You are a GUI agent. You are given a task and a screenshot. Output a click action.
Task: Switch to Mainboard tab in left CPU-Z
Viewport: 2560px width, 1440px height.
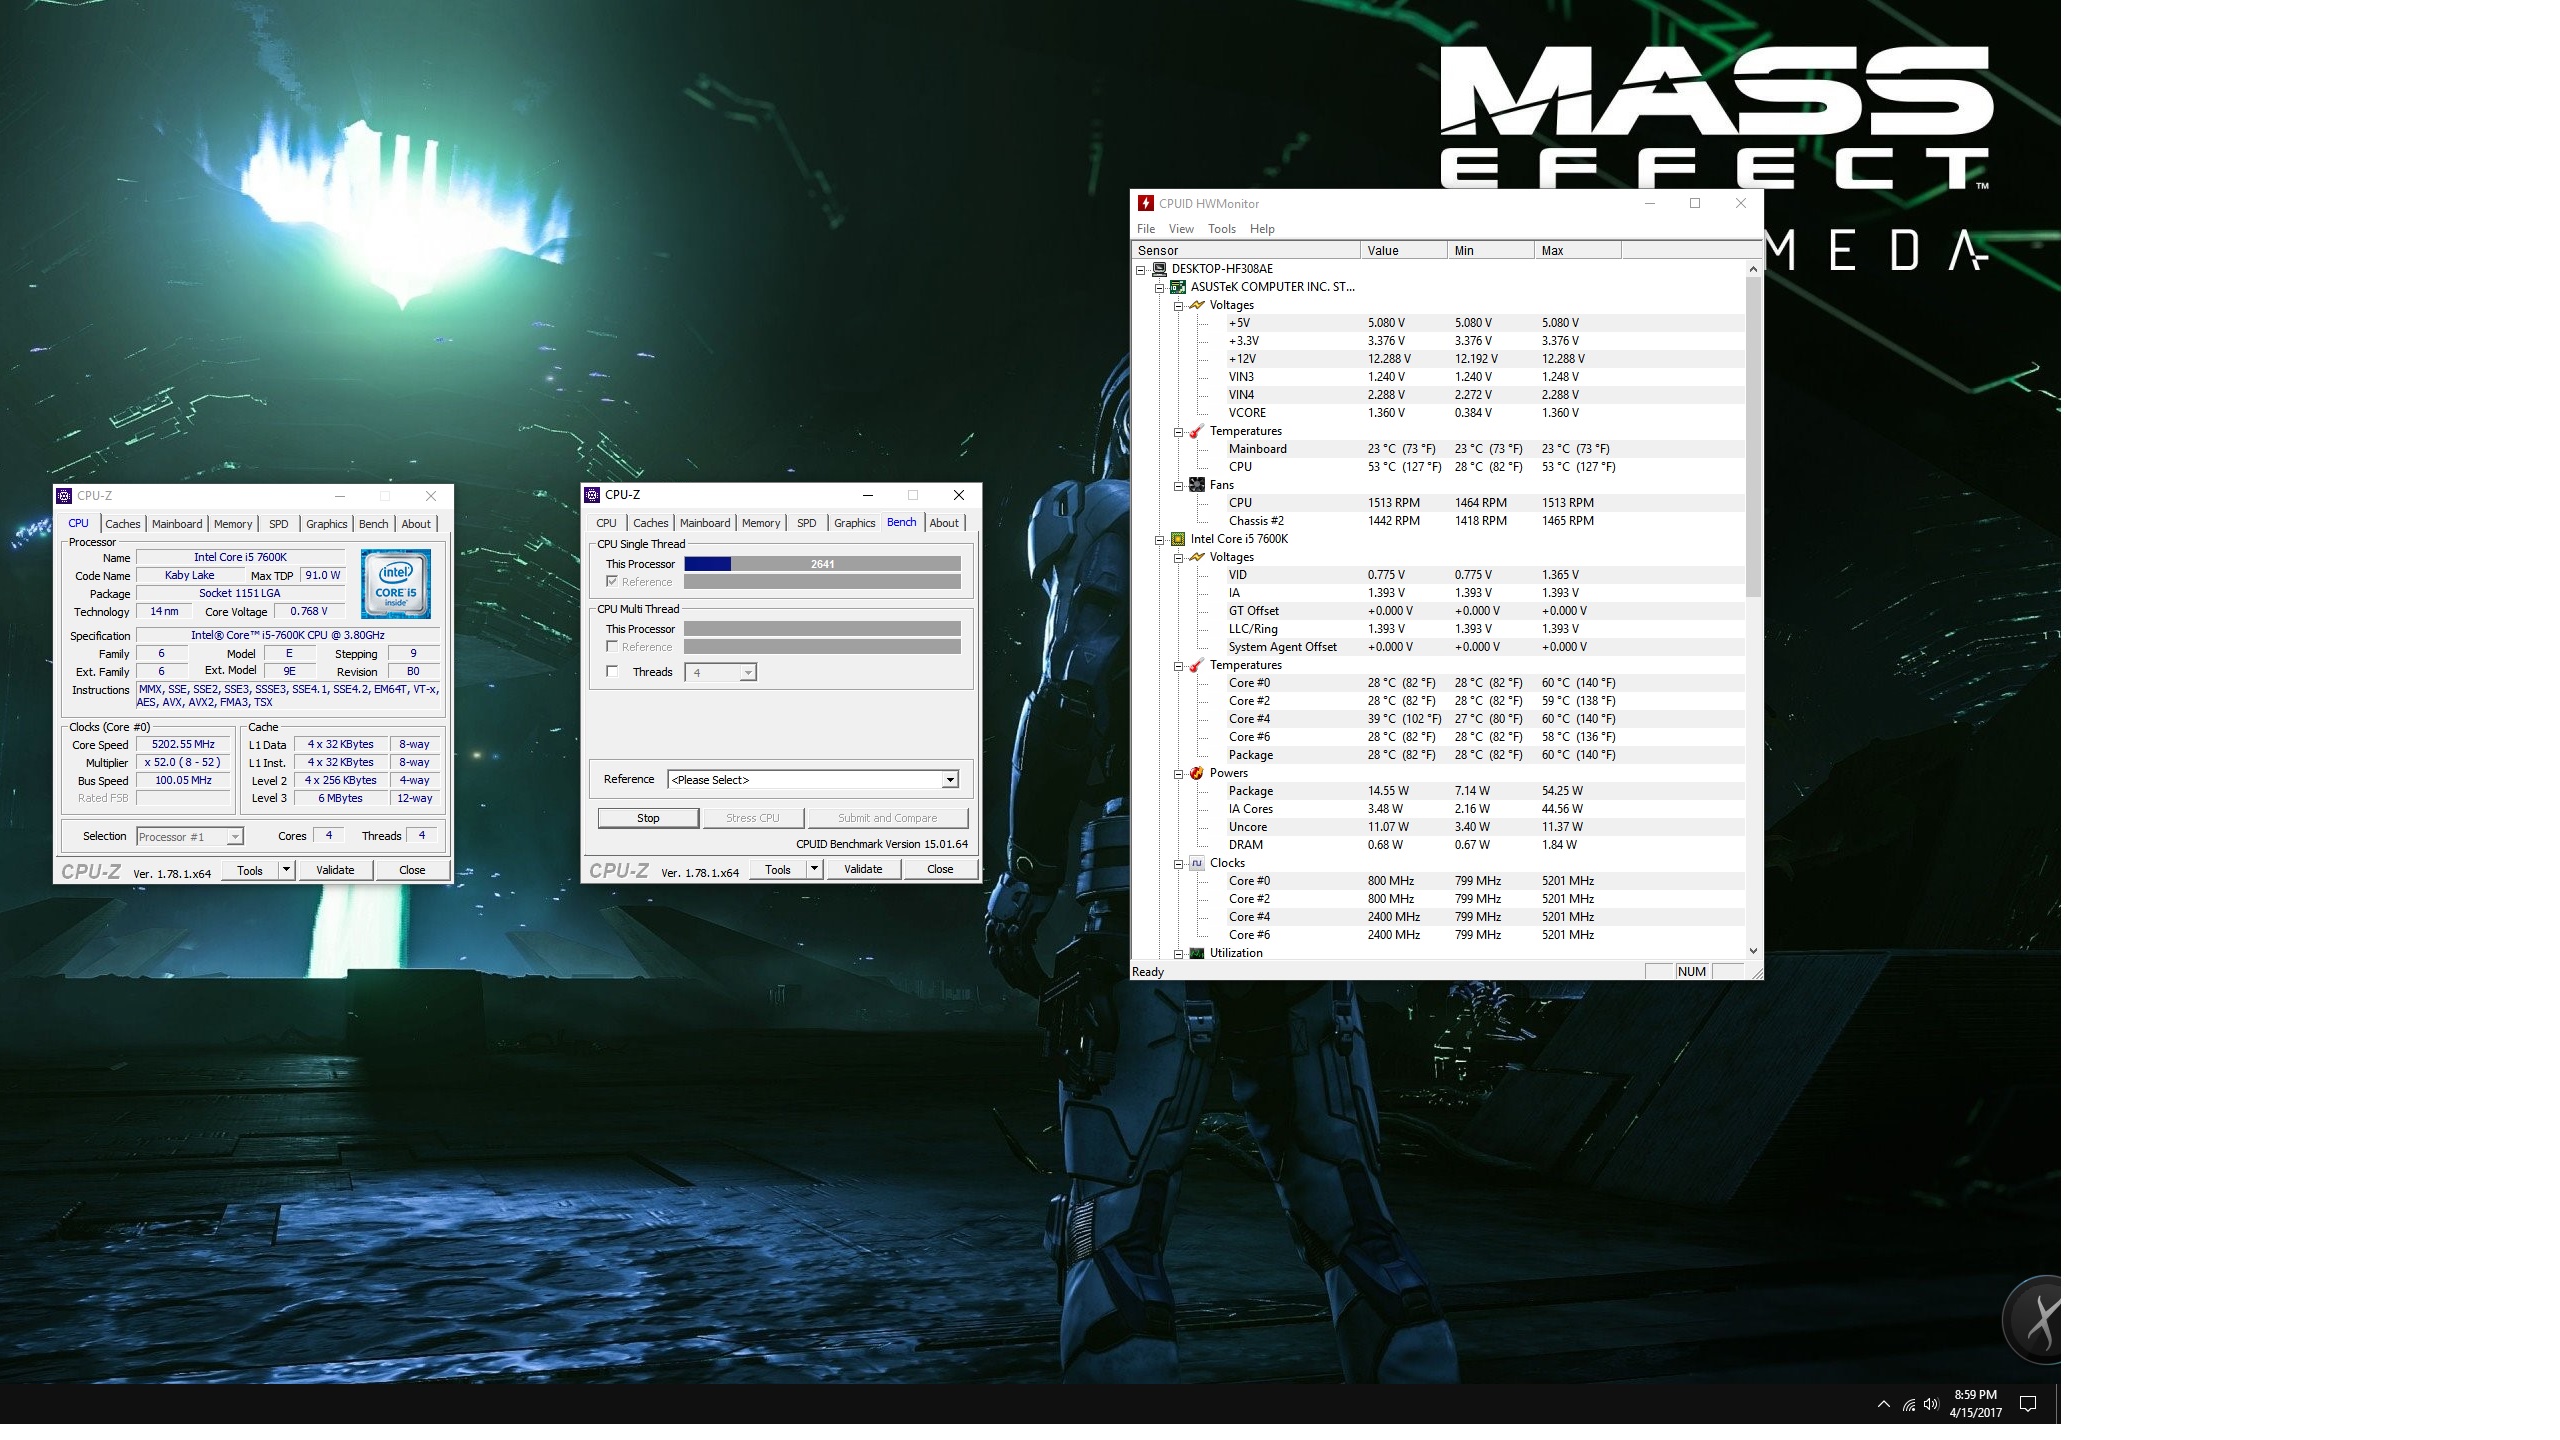(x=177, y=524)
